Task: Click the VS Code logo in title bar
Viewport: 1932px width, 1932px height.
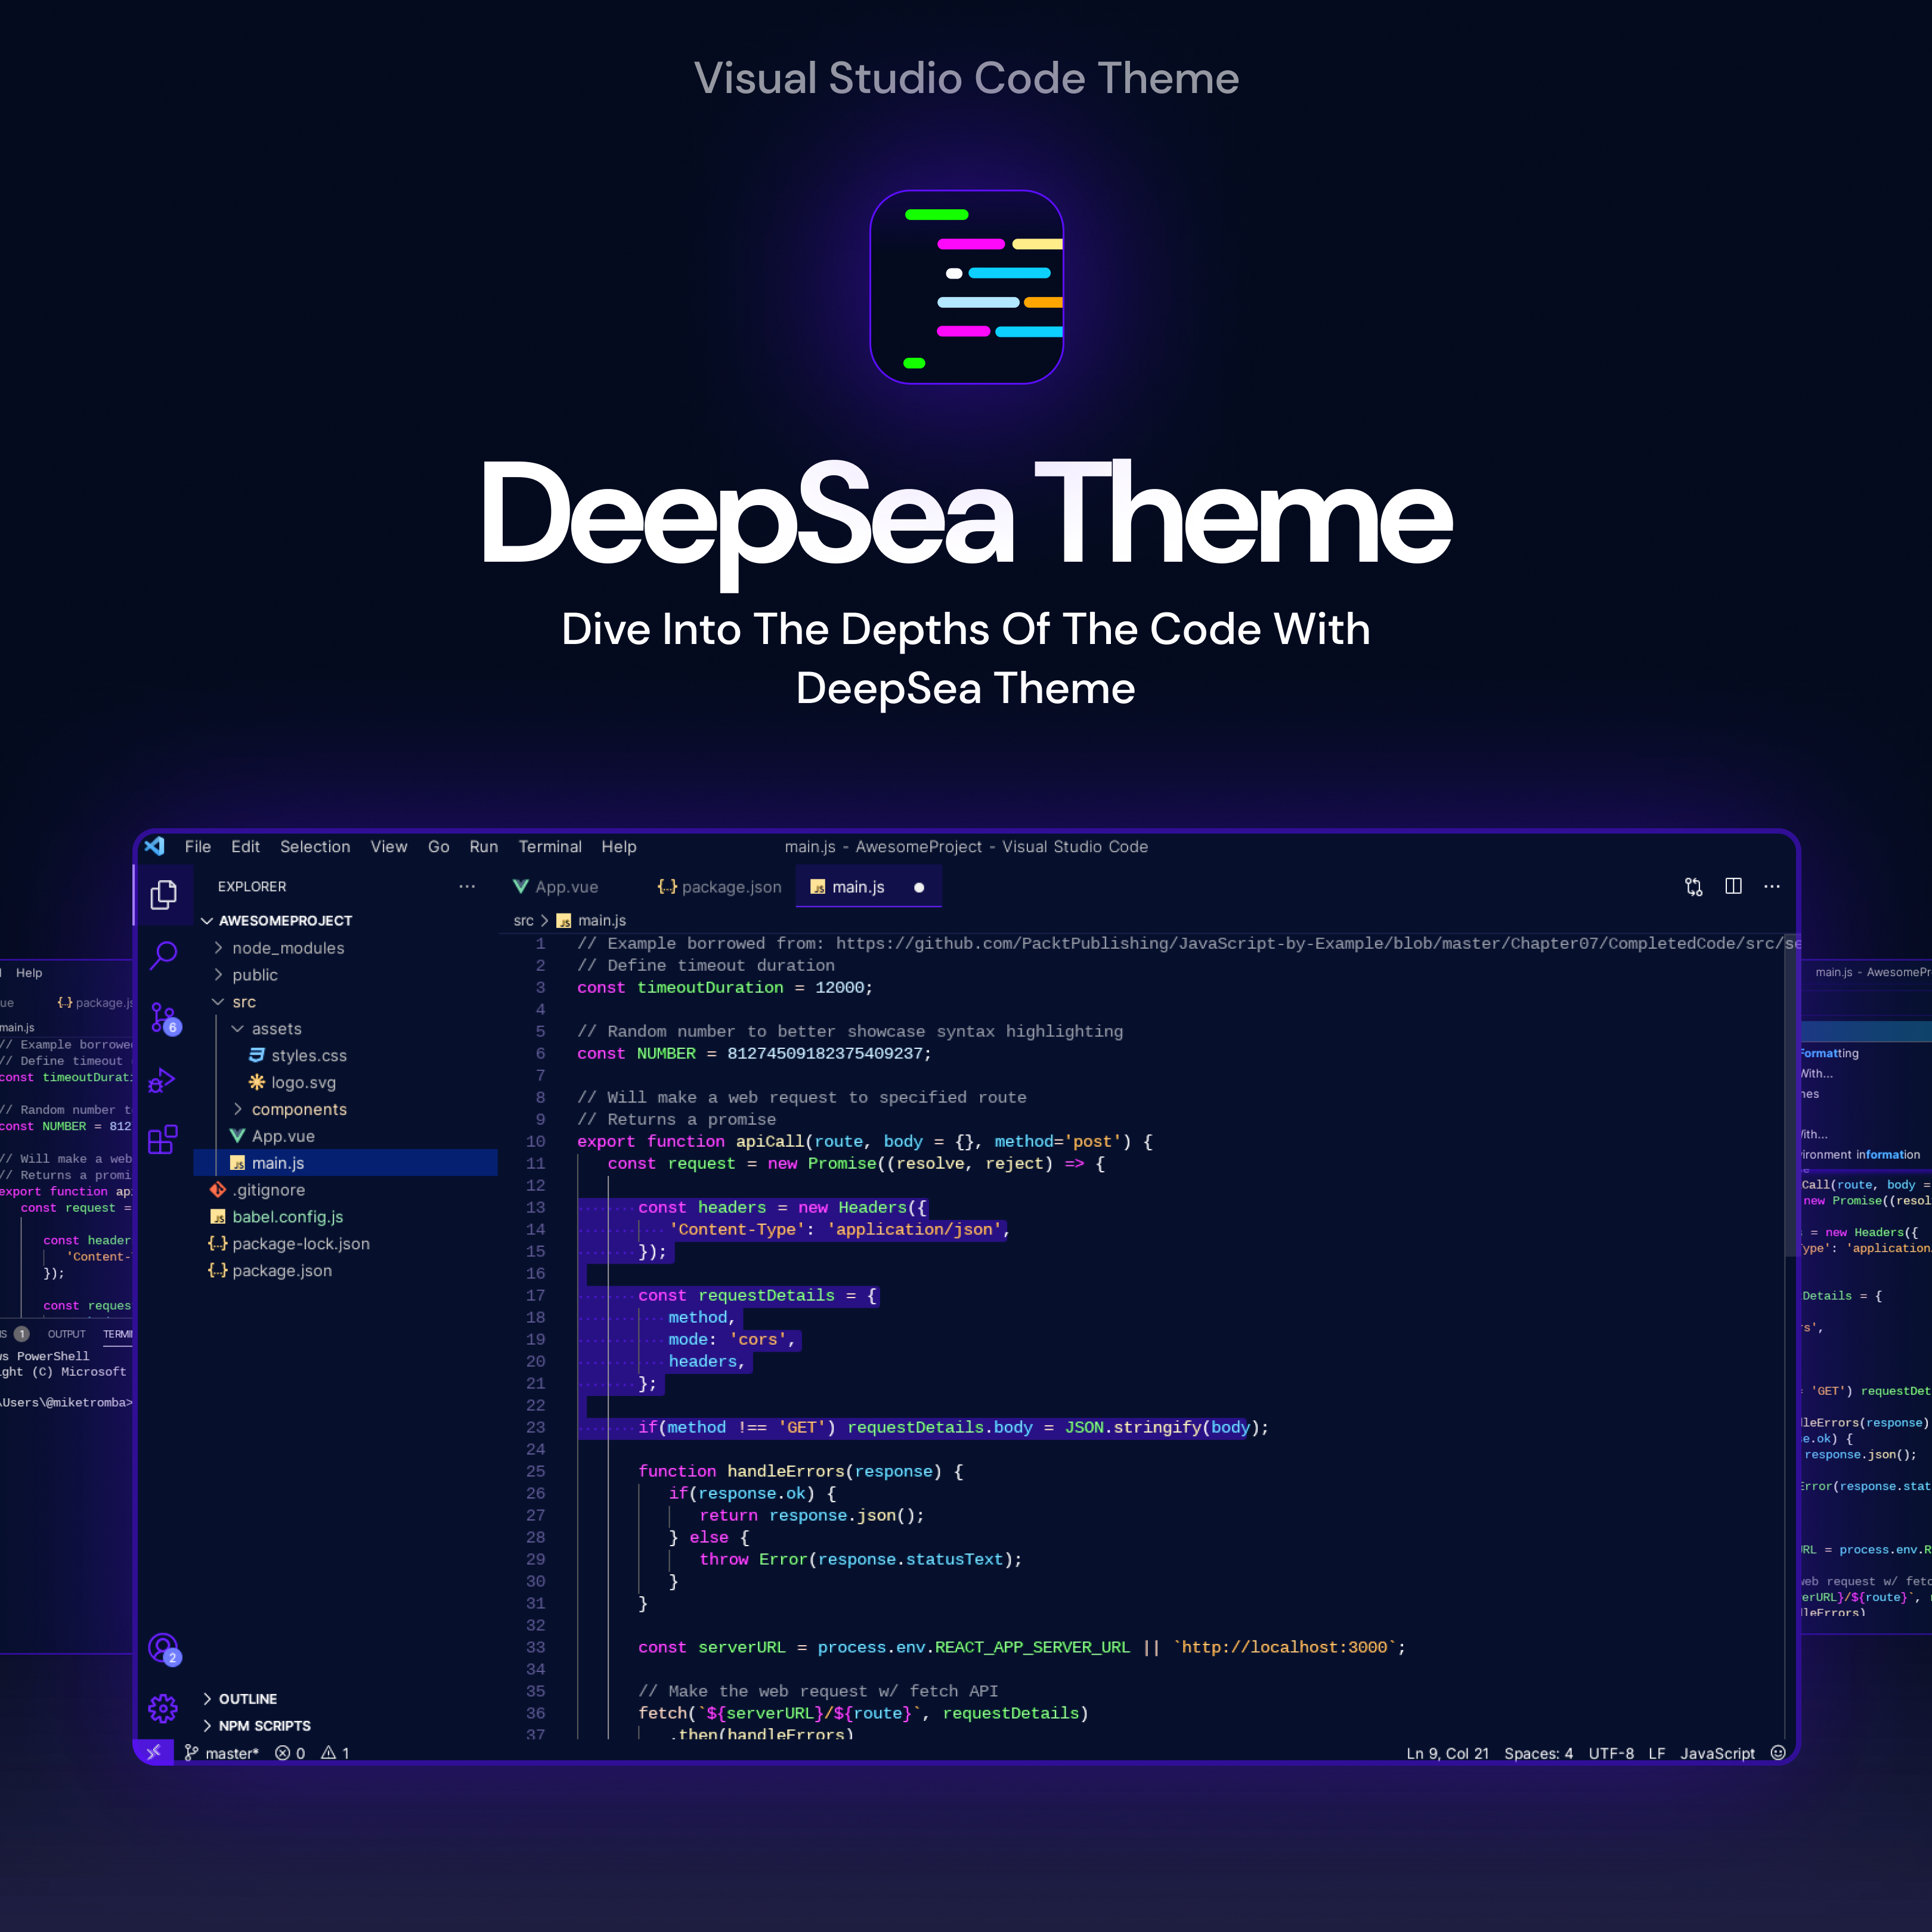Action: click(155, 846)
